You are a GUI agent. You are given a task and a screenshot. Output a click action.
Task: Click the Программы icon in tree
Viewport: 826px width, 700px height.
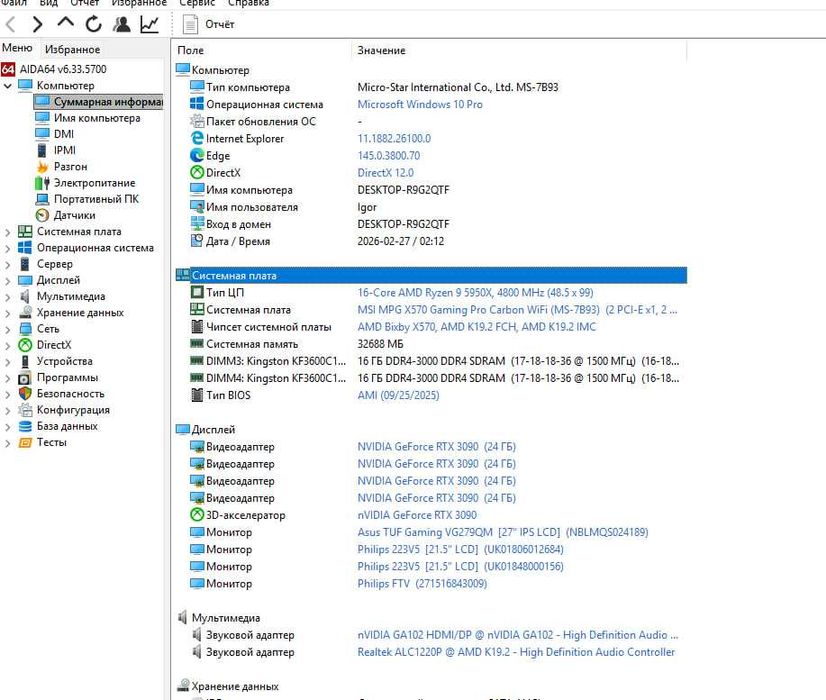click(25, 378)
